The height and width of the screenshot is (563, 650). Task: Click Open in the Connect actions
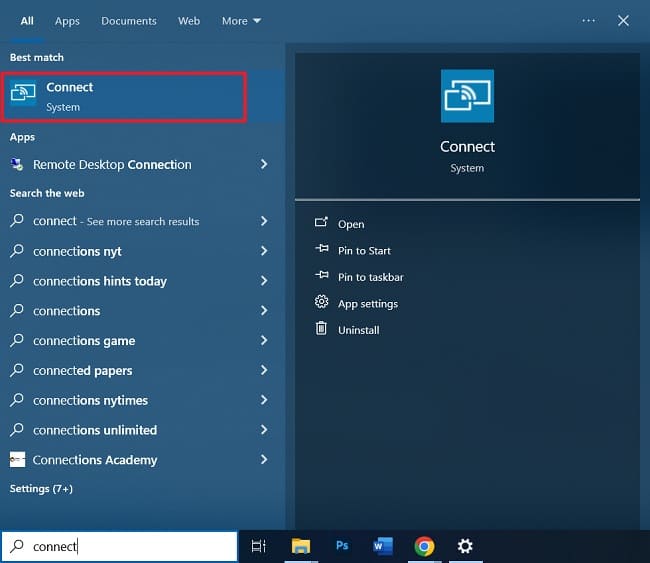click(x=351, y=224)
